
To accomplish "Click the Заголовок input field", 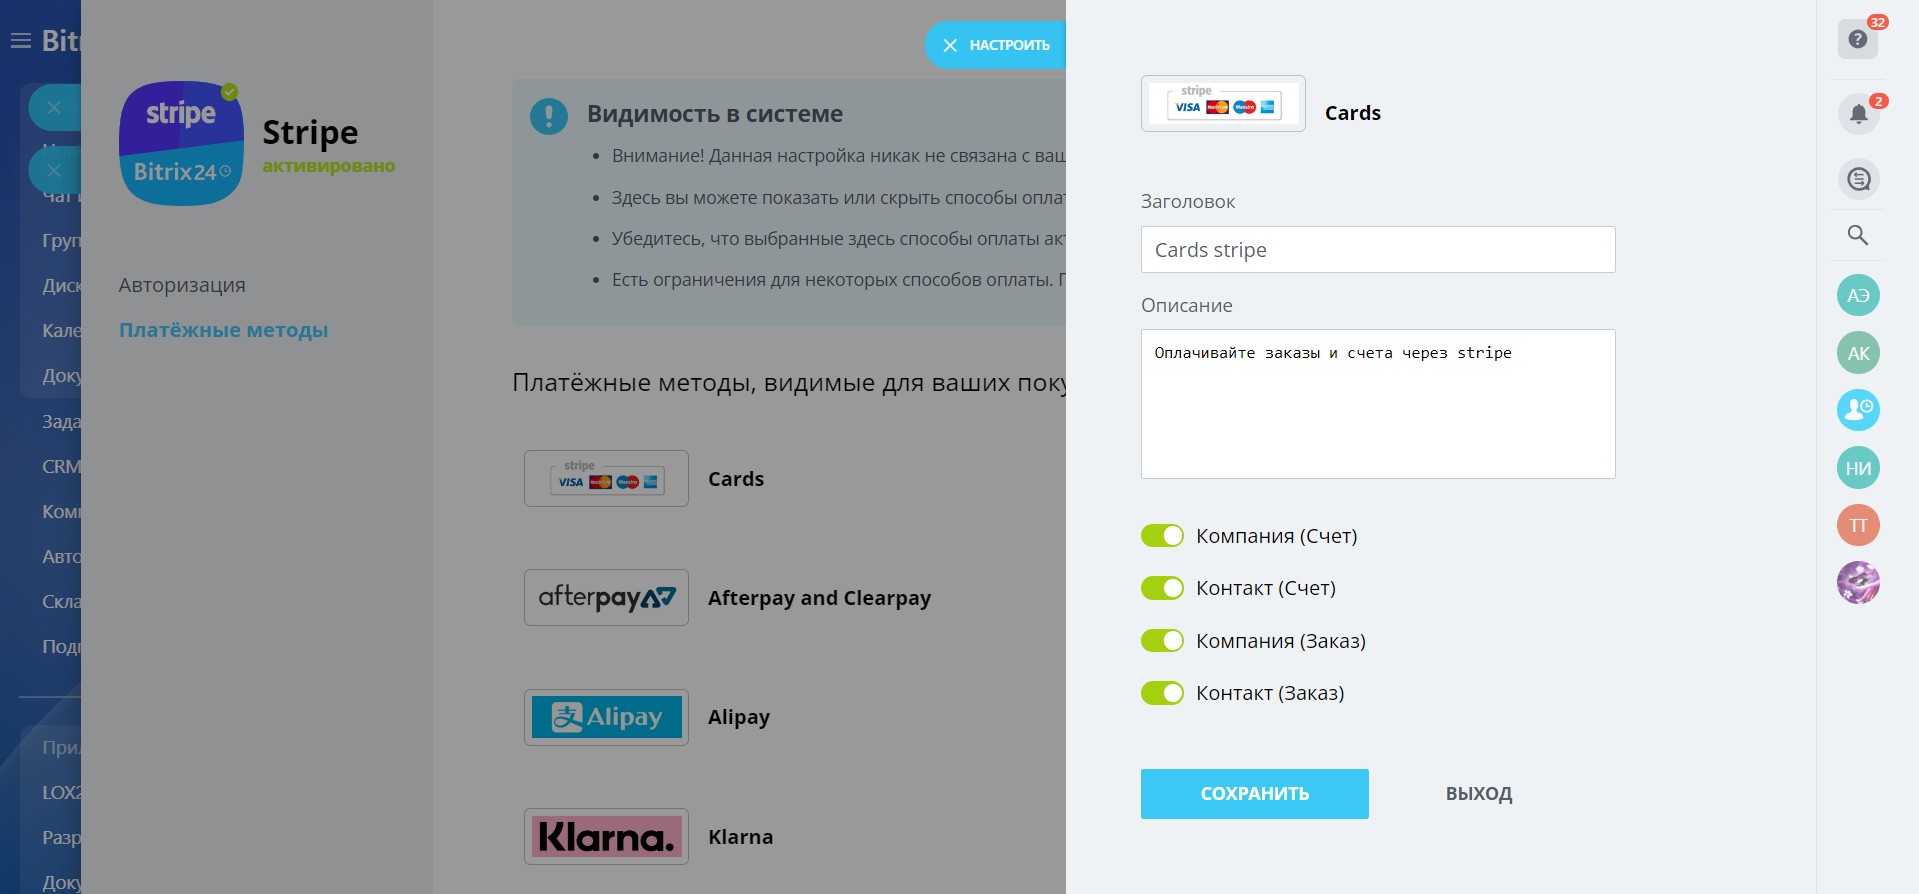I will click(1377, 250).
